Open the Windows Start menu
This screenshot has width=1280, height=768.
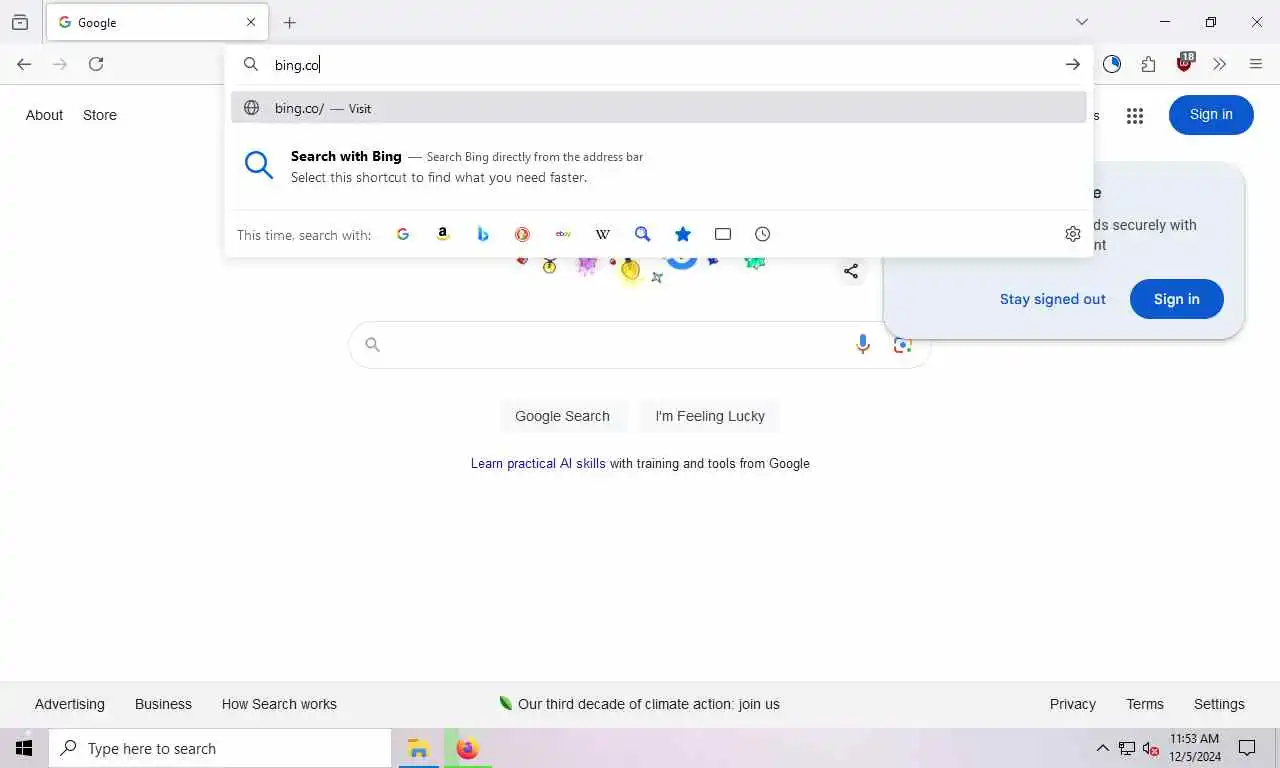coord(24,748)
